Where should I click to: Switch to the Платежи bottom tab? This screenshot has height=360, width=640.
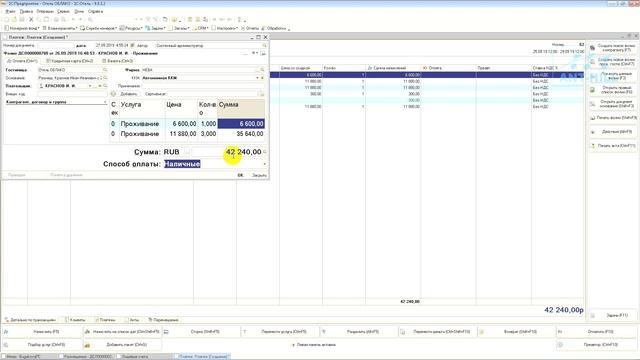[x=105, y=320]
